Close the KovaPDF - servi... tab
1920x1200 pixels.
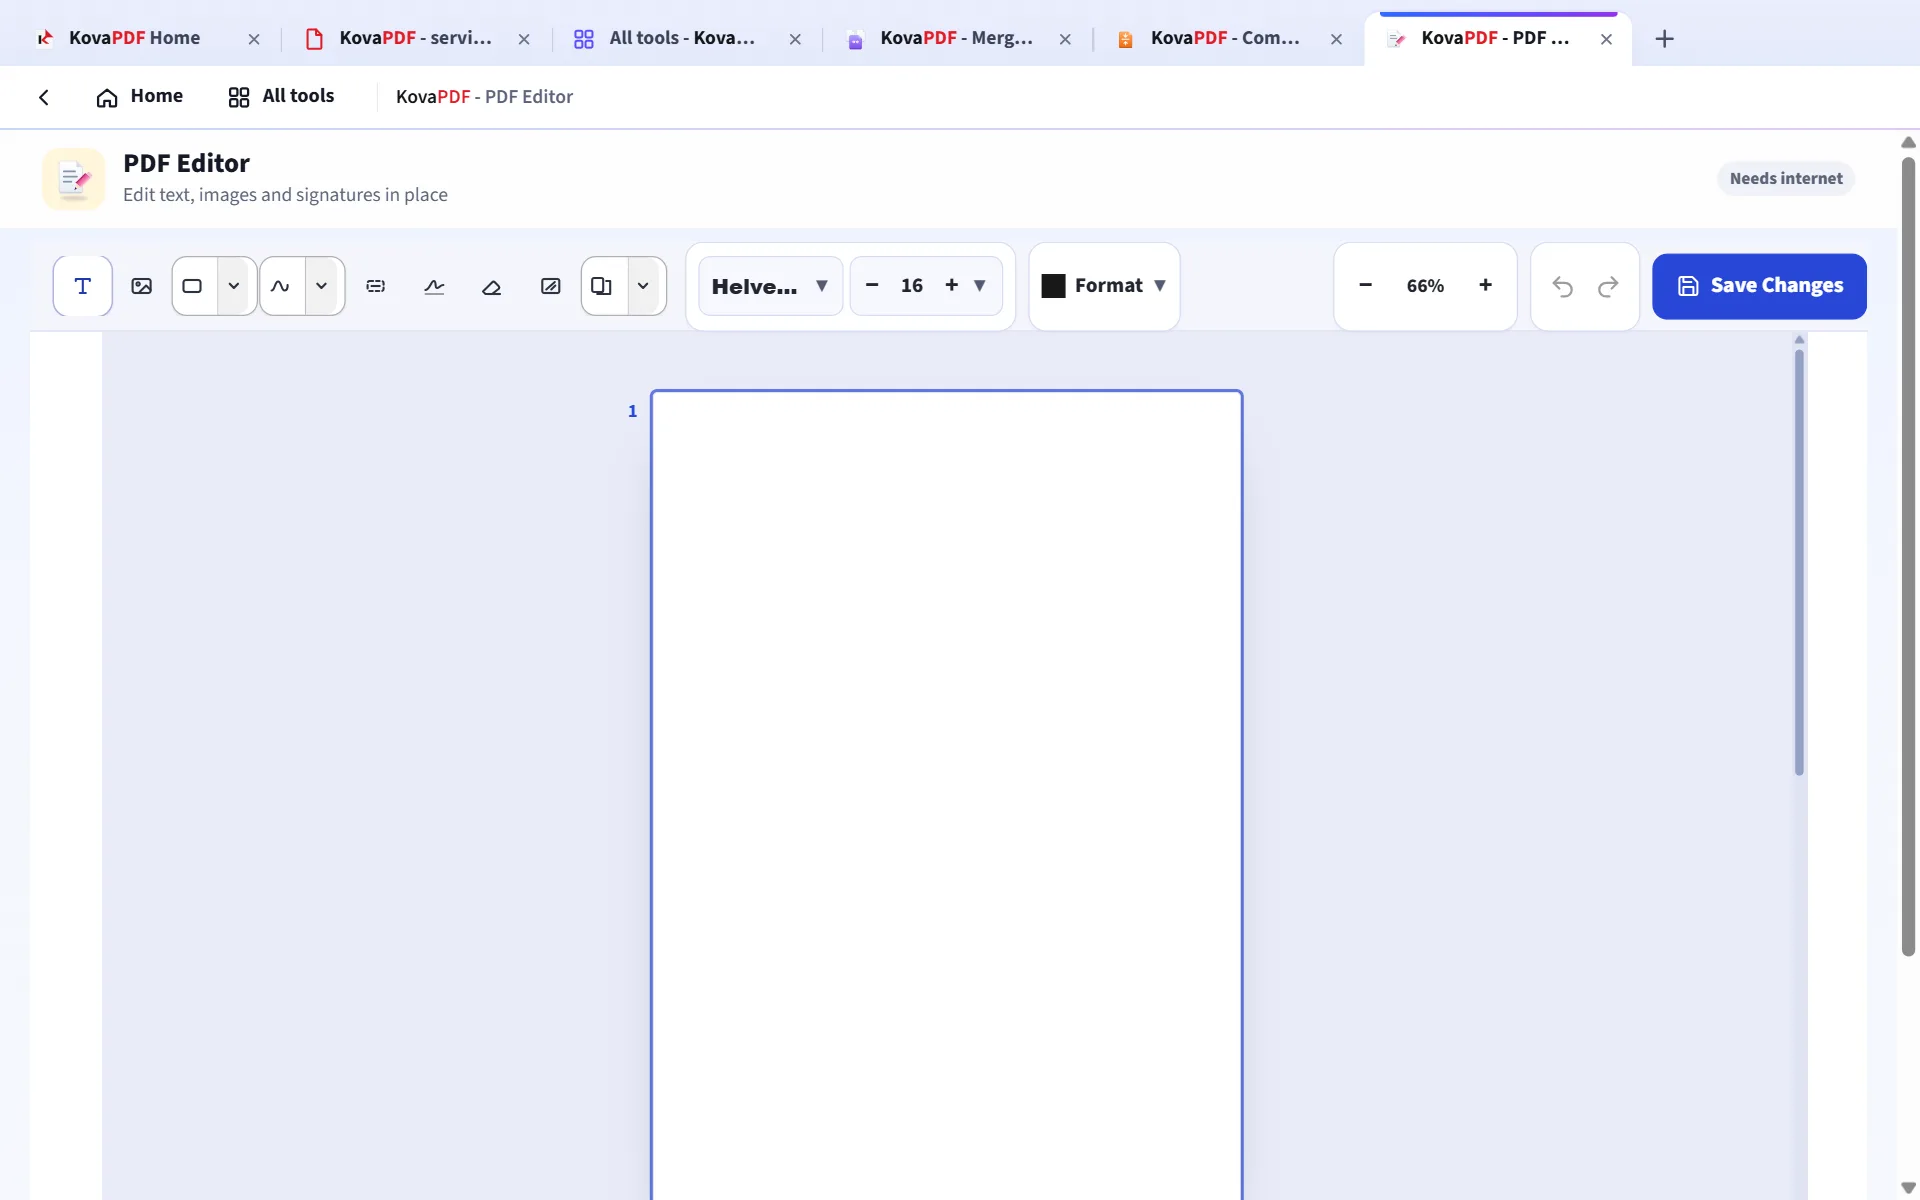(x=524, y=39)
